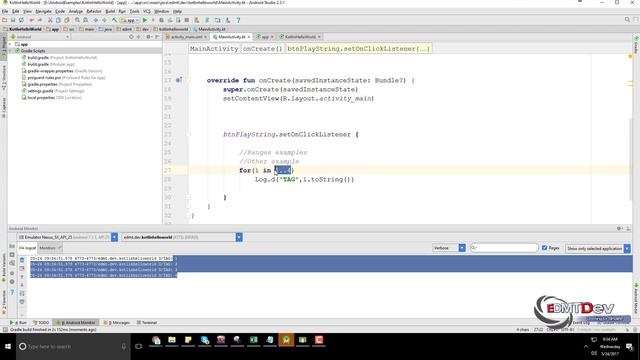
Task: Click the Windows Start button
Action: click(8, 347)
